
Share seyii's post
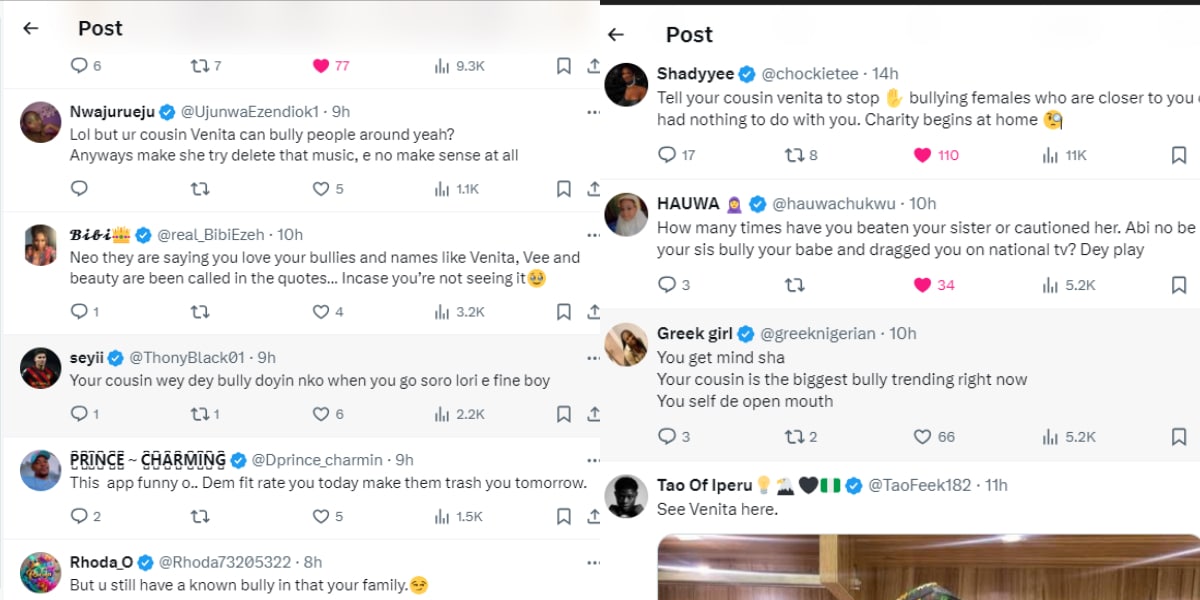click(x=593, y=413)
